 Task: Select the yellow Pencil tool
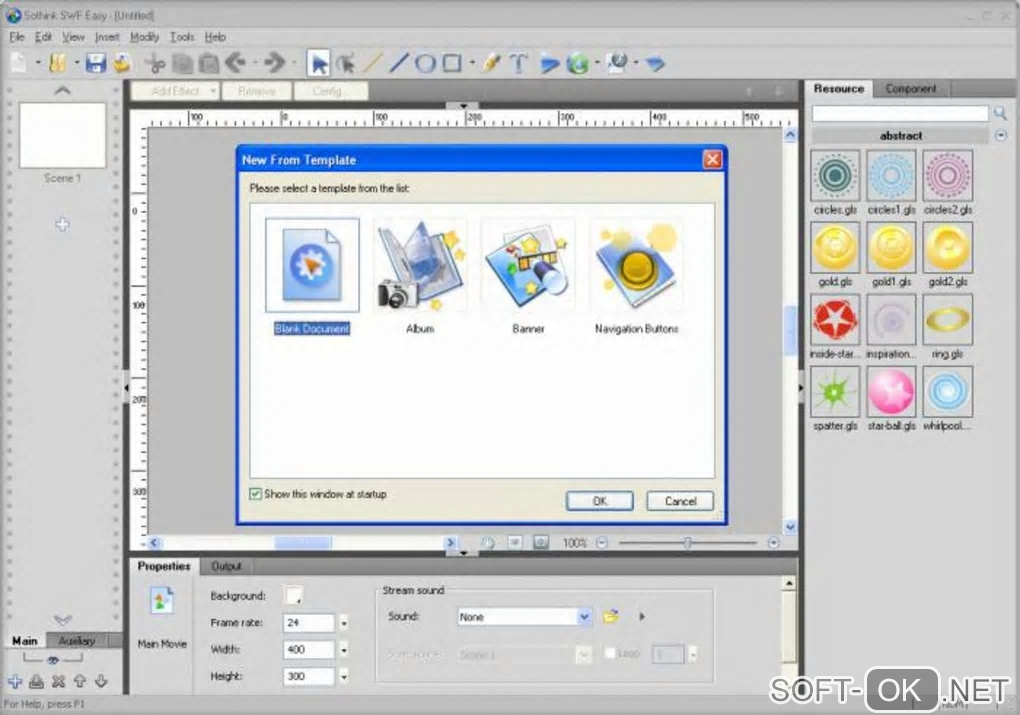[373, 63]
